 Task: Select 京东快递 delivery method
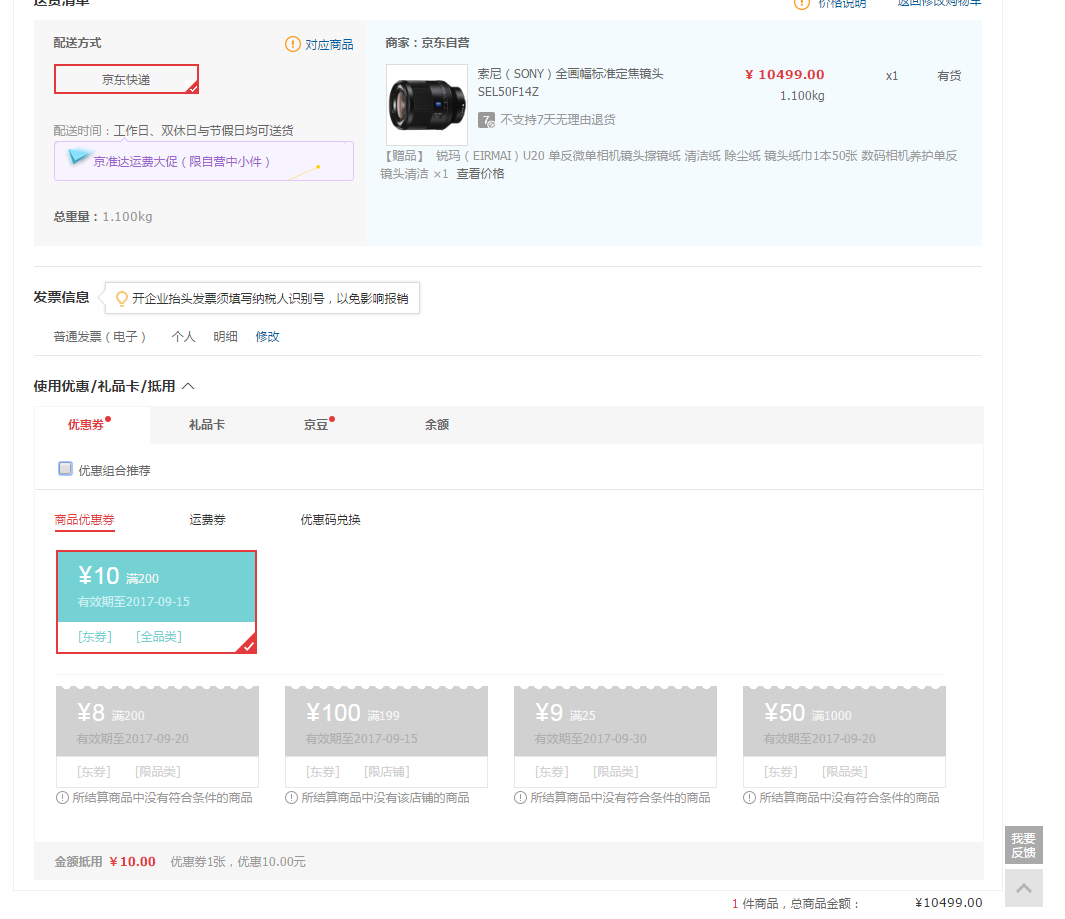click(x=126, y=79)
